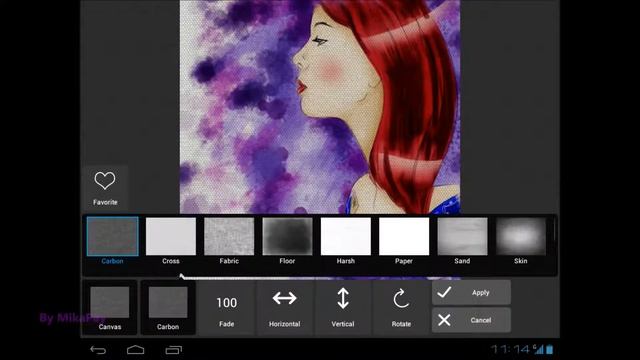Pick the Skin texture
The height and width of the screenshot is (360, 640).
(521, 237)
